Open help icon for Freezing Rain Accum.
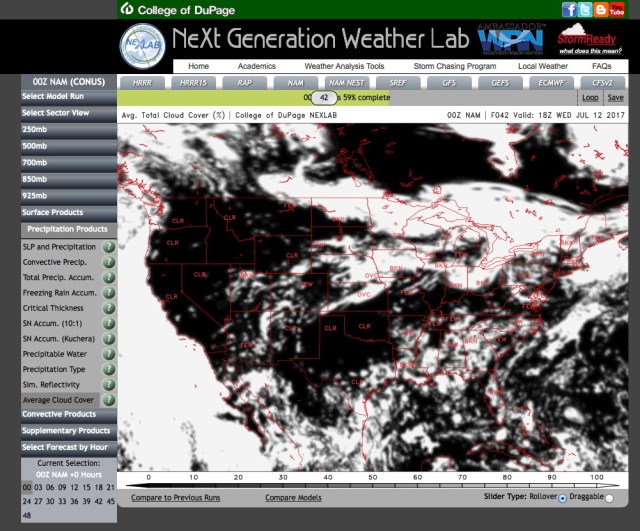 point(109,293)
